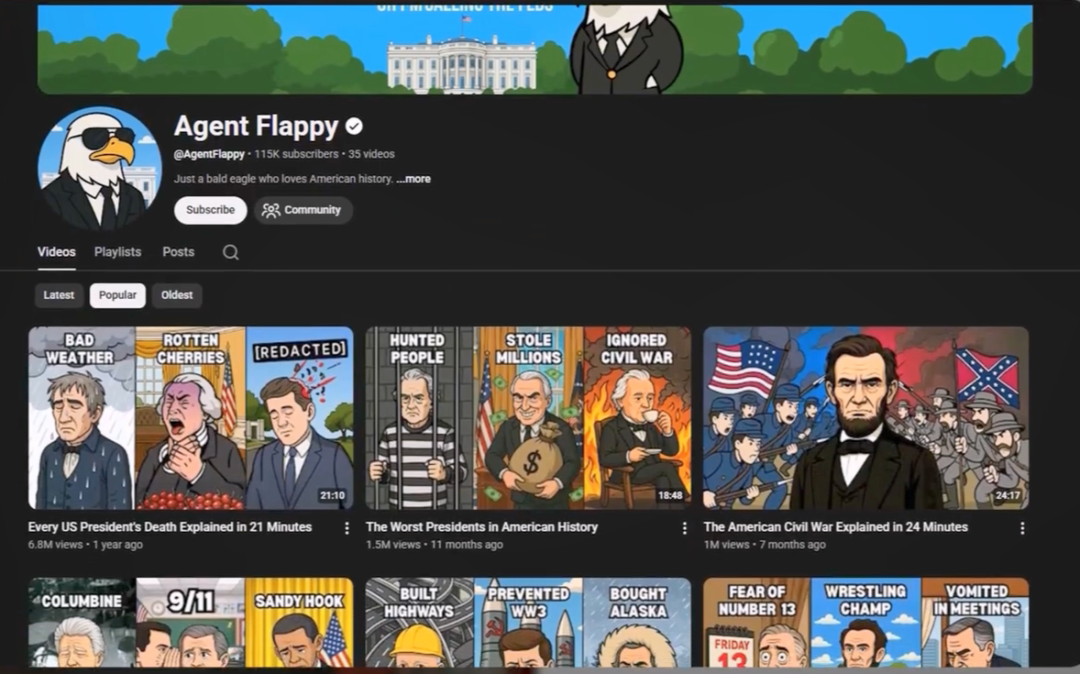Open options menu for American Civil War video

click(x=1022, y=528)
